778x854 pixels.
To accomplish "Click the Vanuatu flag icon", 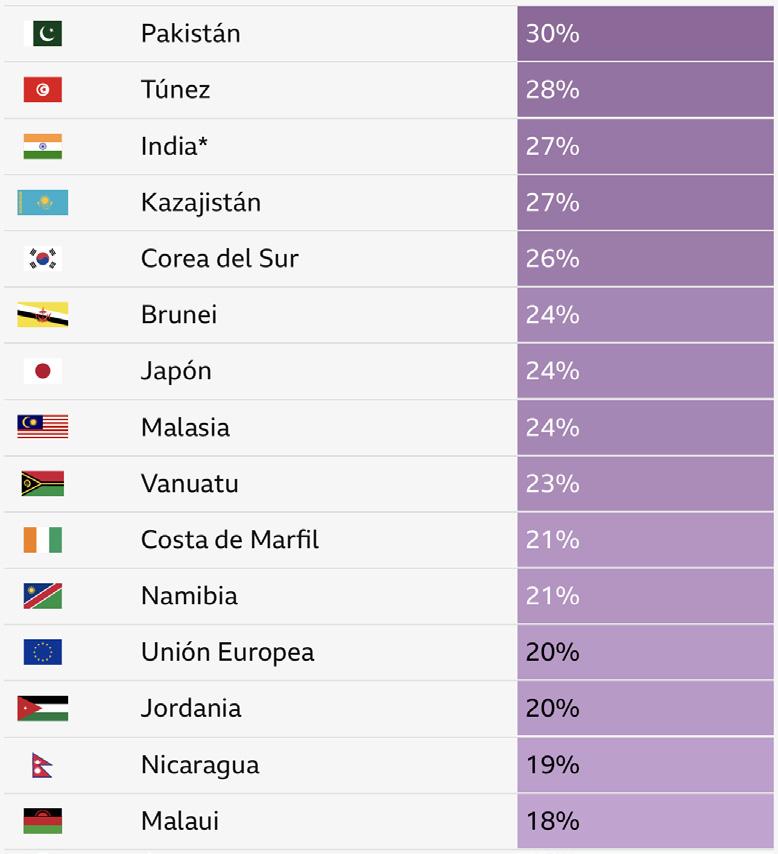I will pos(43,484).
